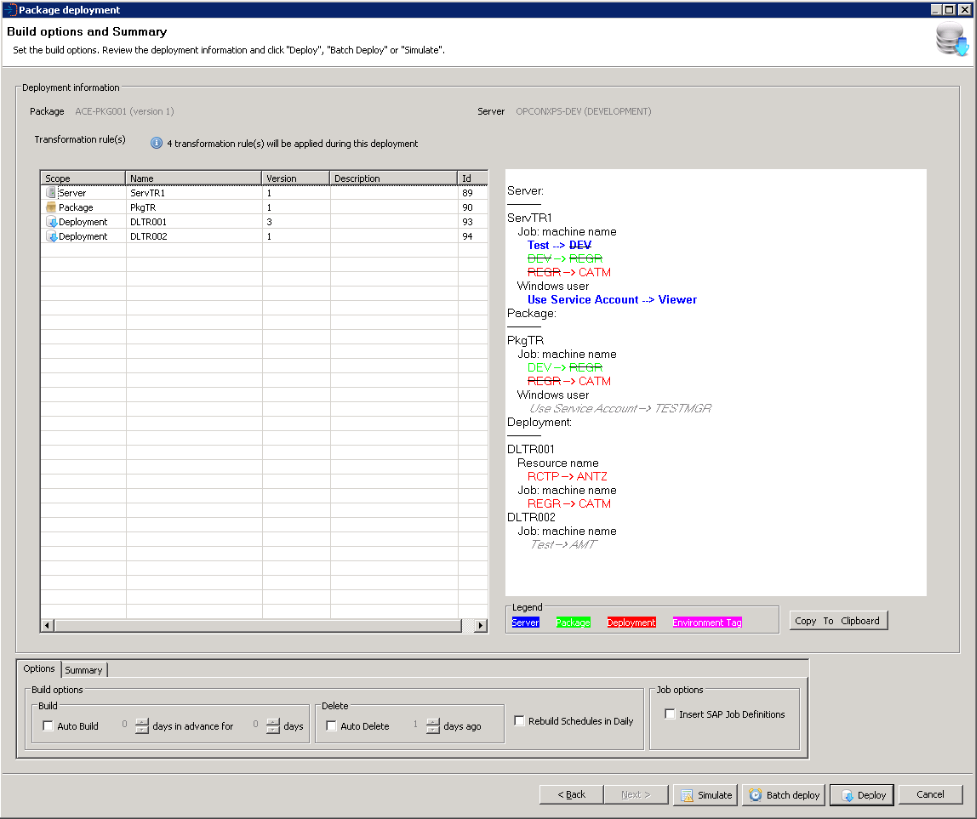Click version 3 cell of DLTR001

[296, 222]
